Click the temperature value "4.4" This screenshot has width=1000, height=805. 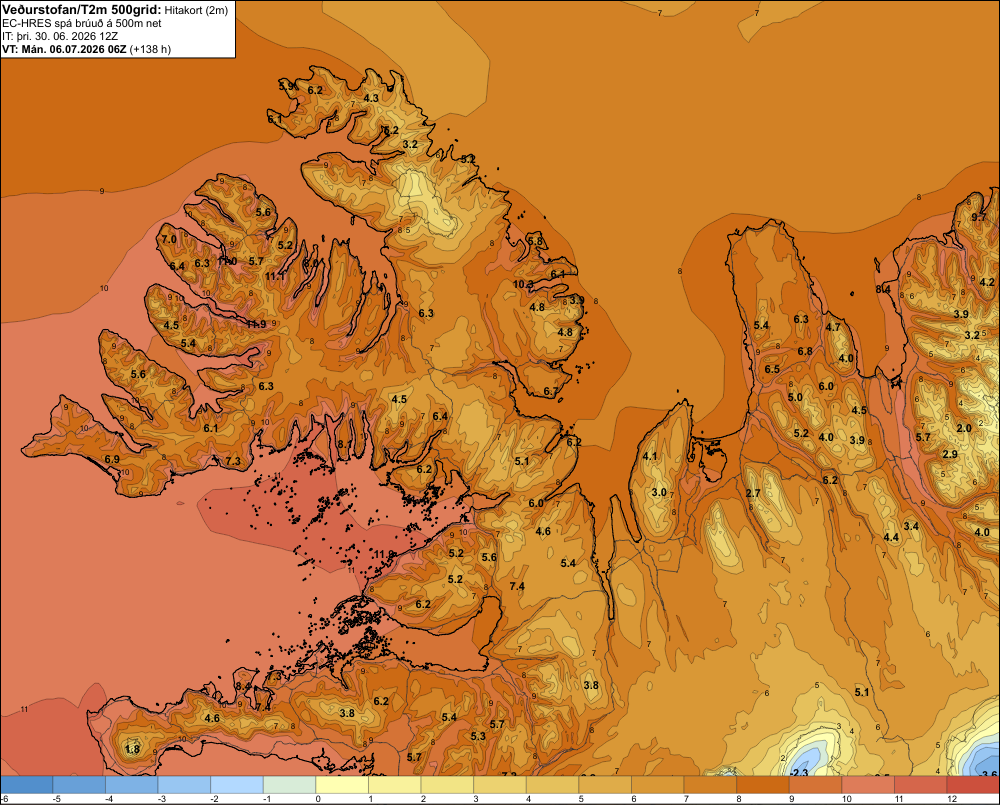891,537
